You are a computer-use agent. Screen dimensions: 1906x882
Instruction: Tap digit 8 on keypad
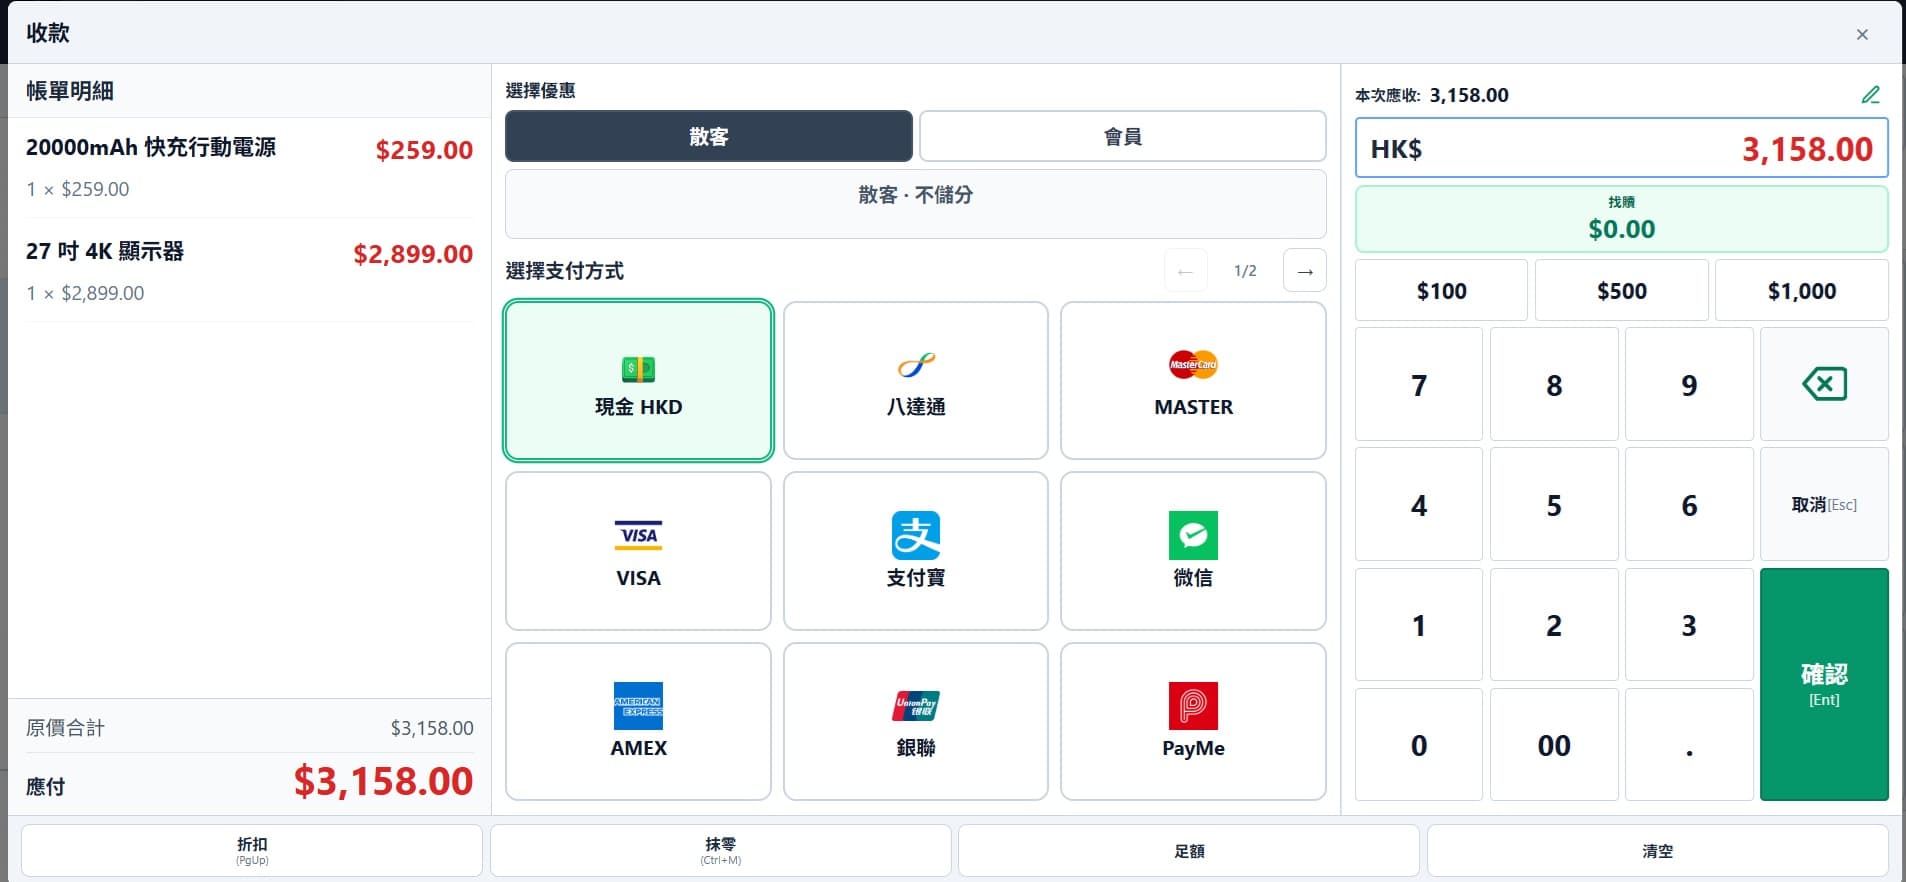coord(1553,384)
